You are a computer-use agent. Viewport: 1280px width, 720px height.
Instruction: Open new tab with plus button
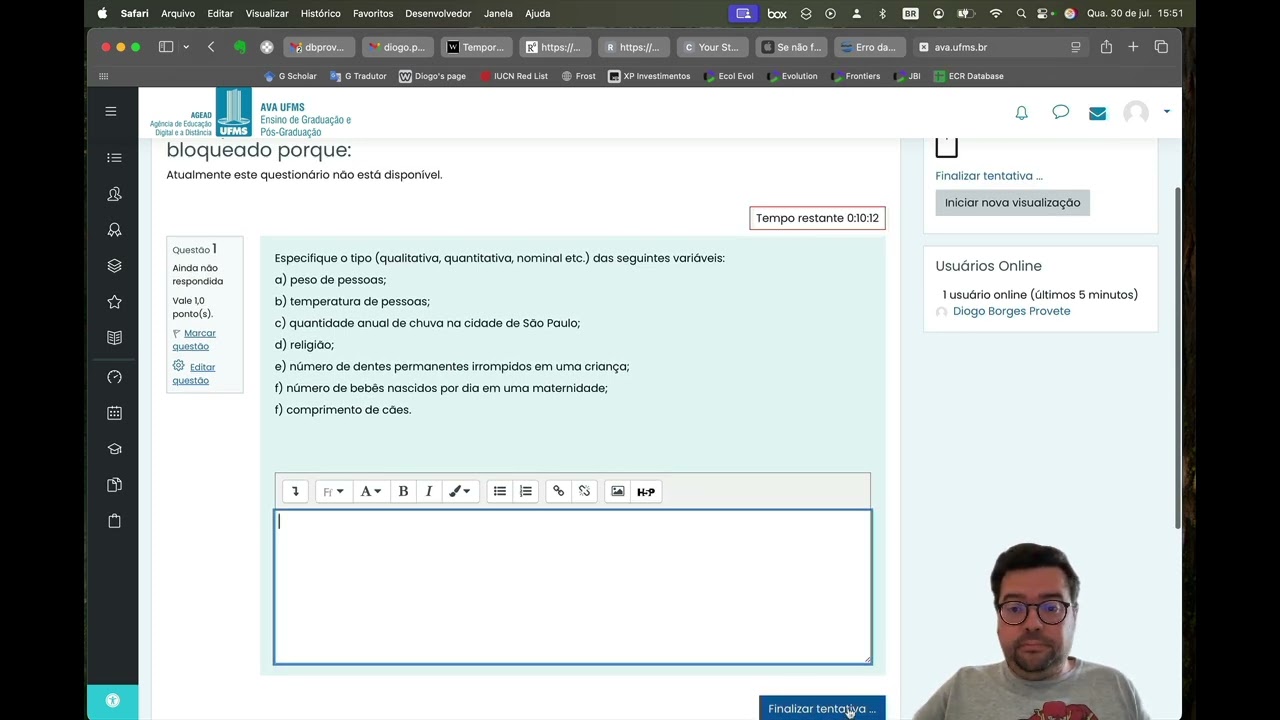pos(1133,47)
